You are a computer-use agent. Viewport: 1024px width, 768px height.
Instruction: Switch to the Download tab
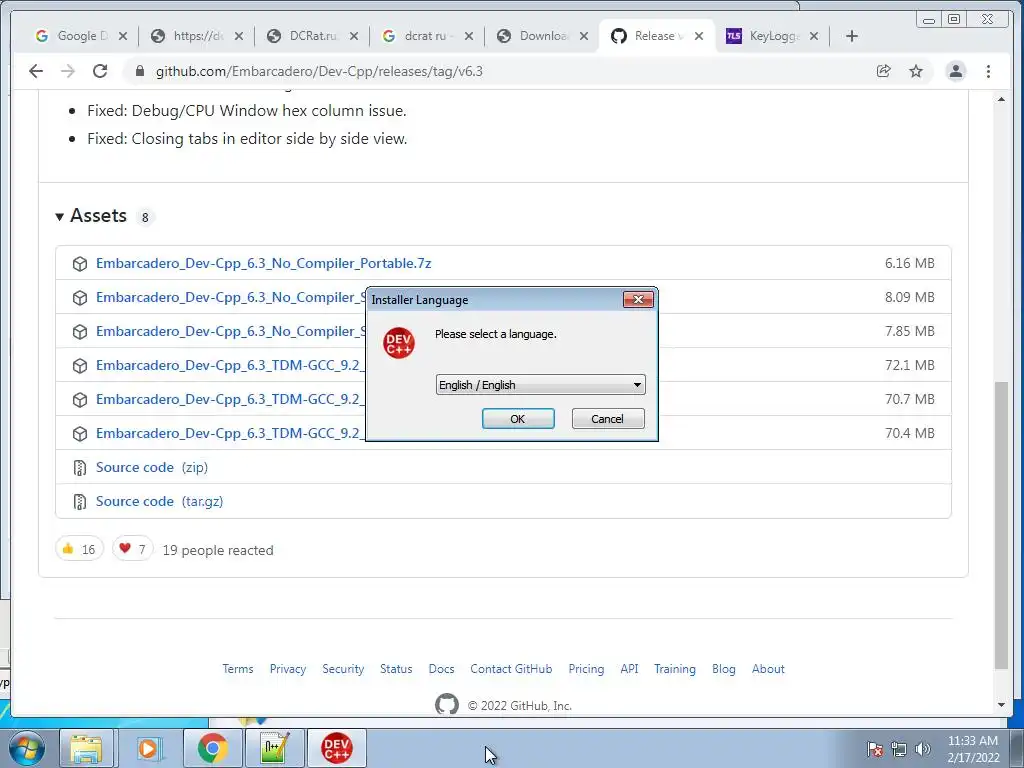point(541,36)
